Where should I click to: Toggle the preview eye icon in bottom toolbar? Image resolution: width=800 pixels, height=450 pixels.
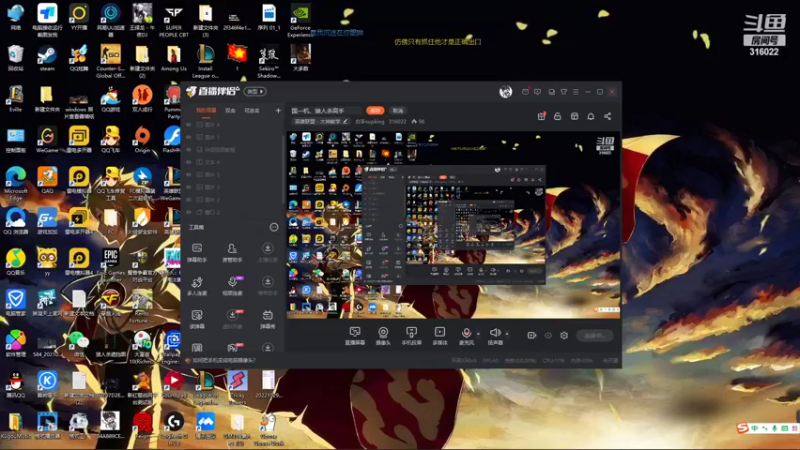pyautogui.click(x=548, y=335)
